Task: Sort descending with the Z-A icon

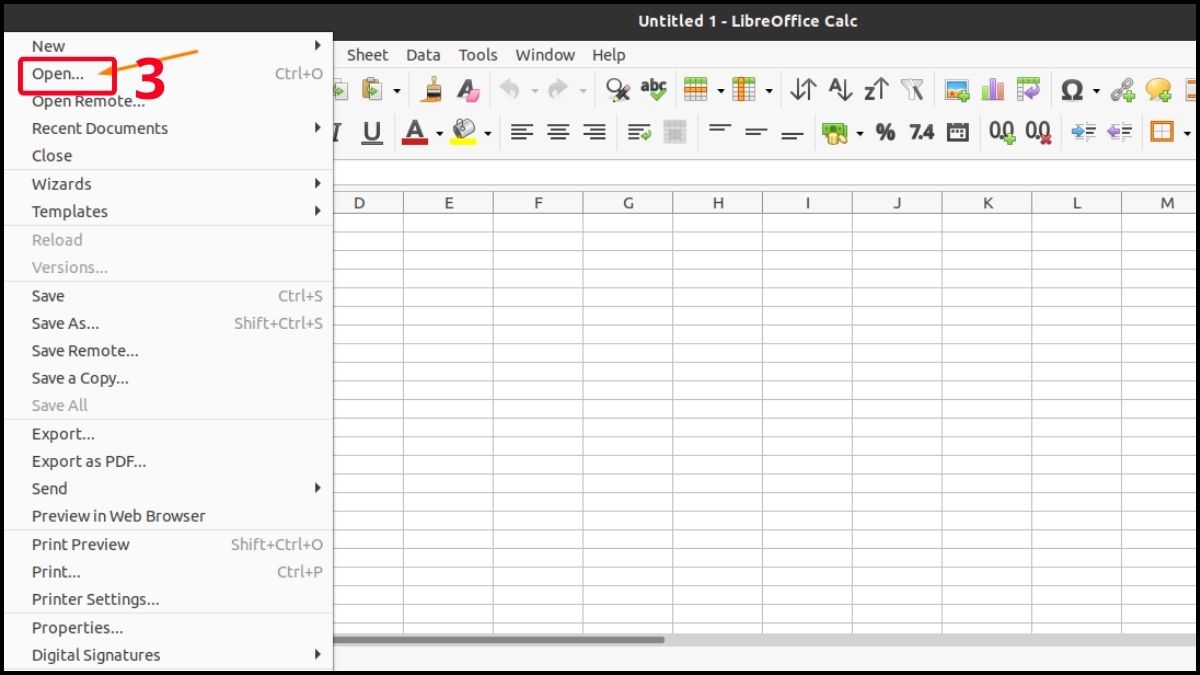Action: tap(876, 90)
